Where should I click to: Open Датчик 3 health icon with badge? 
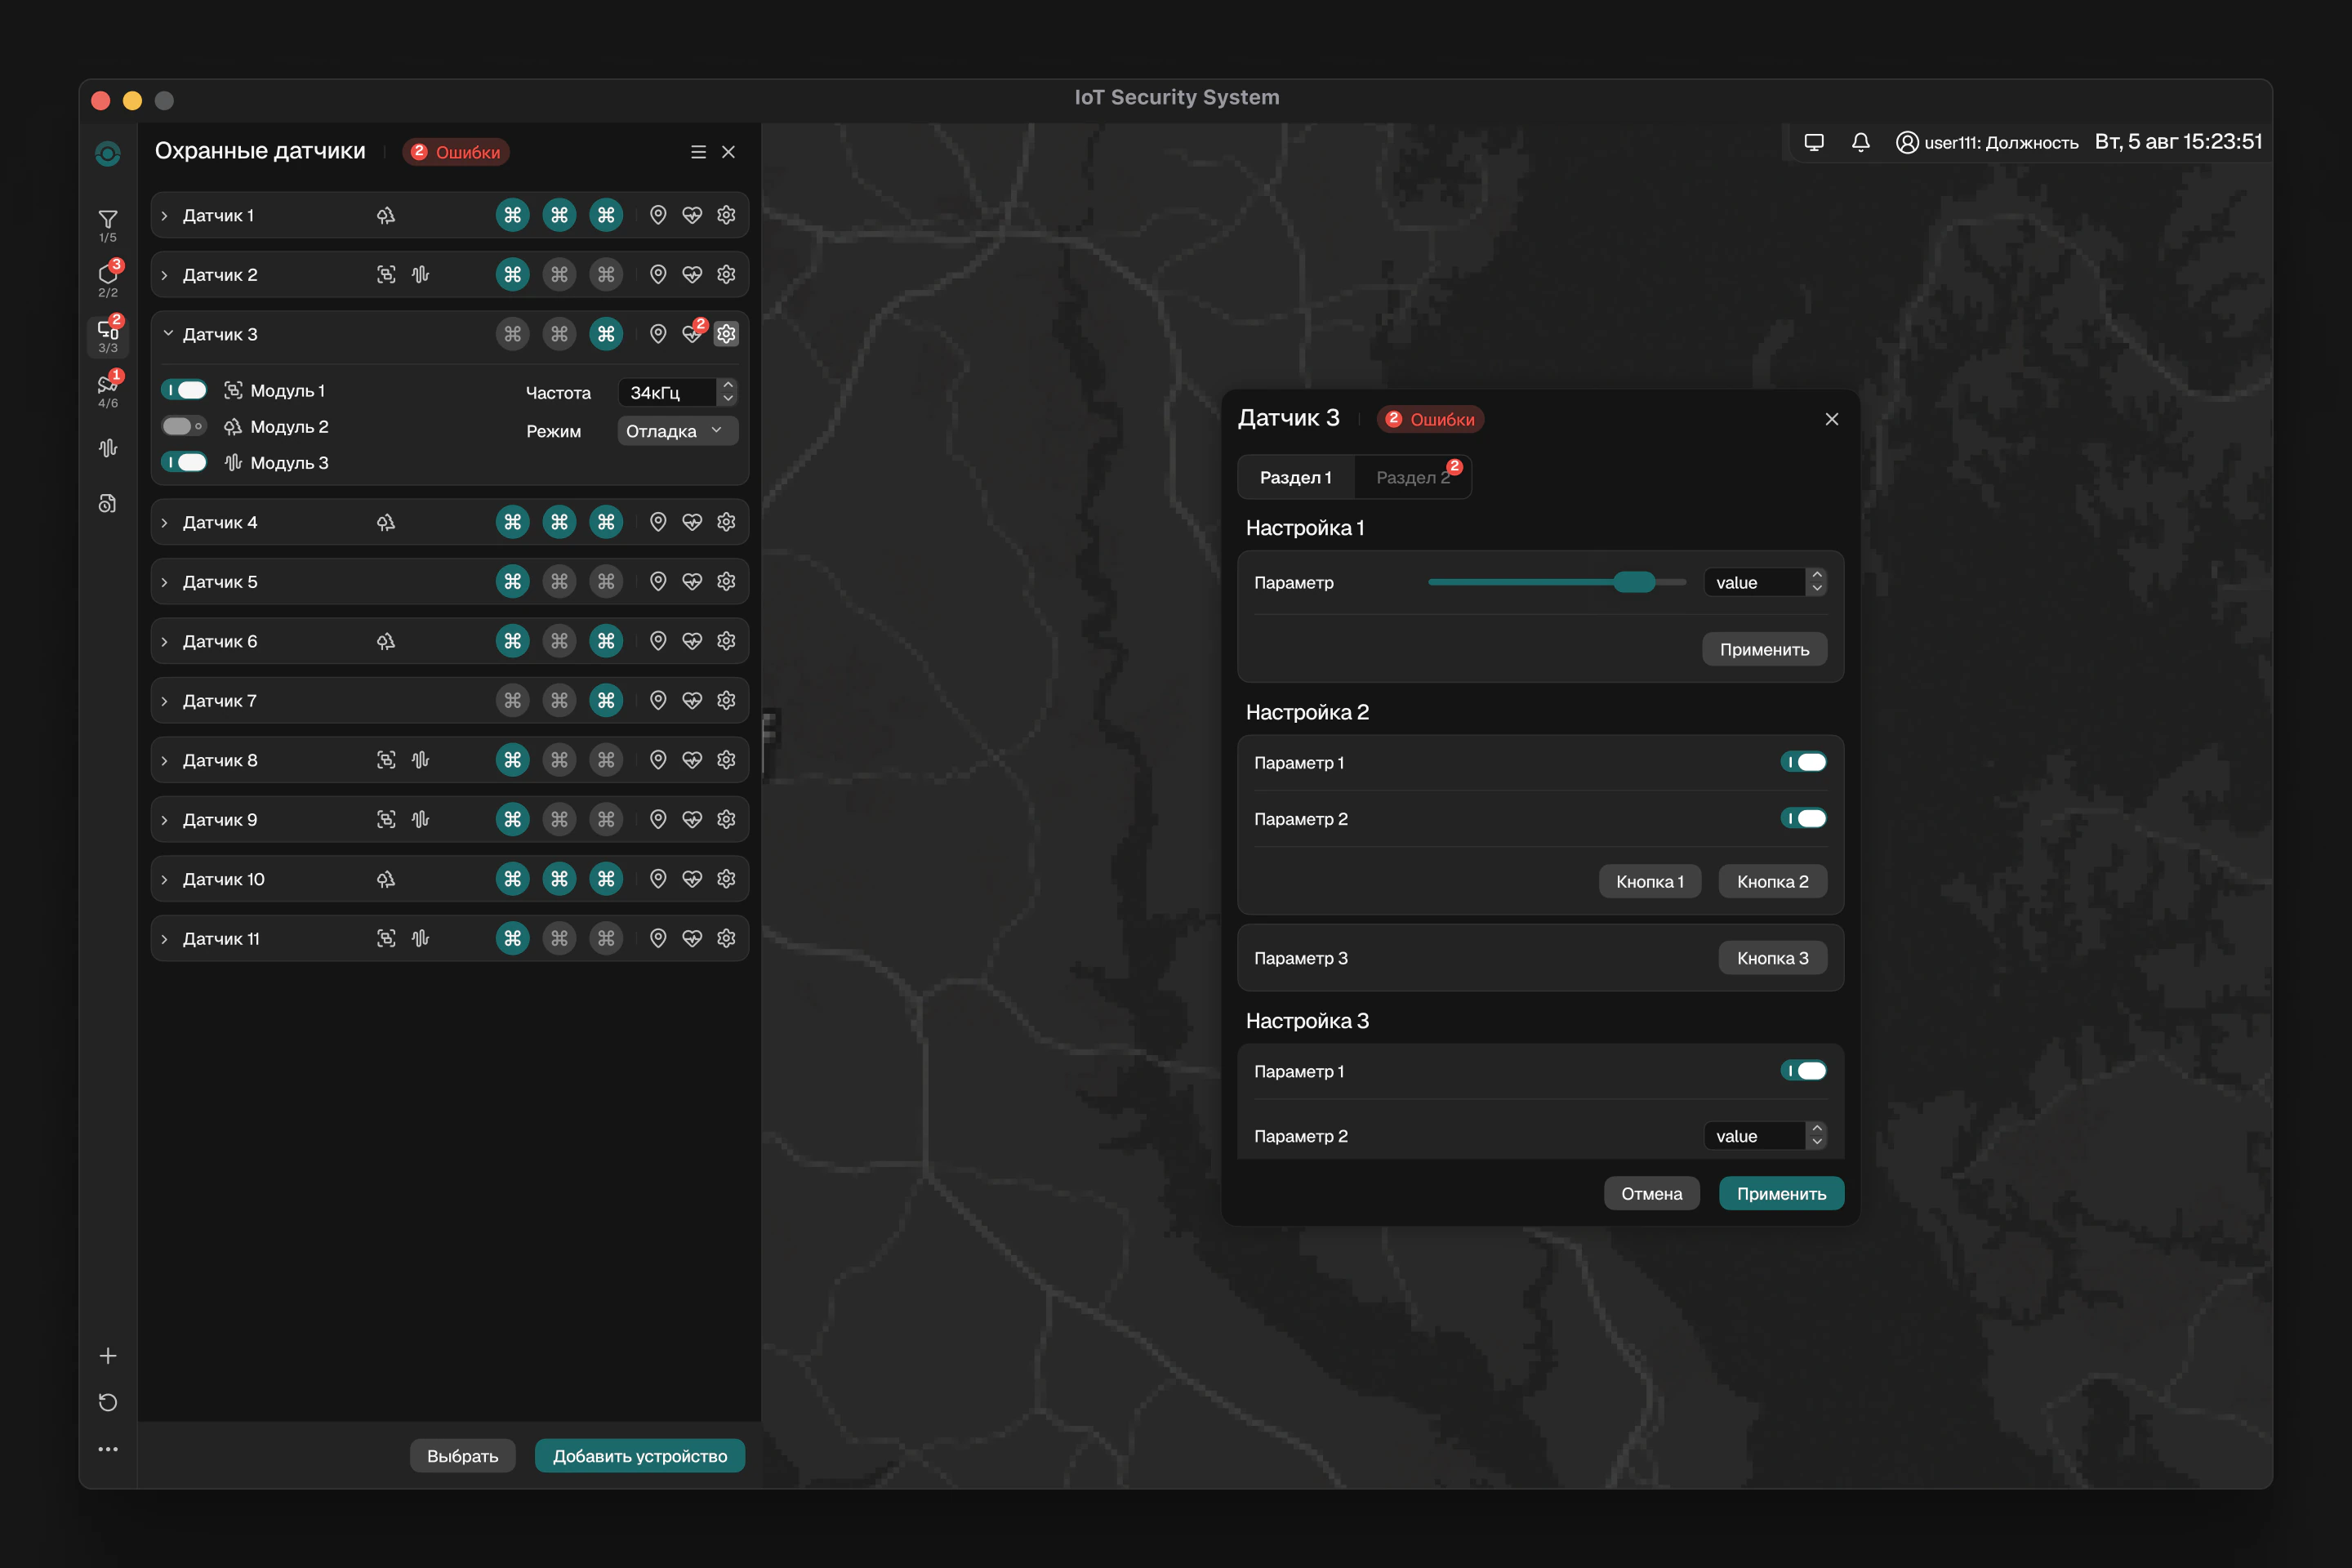click(692, 334)
